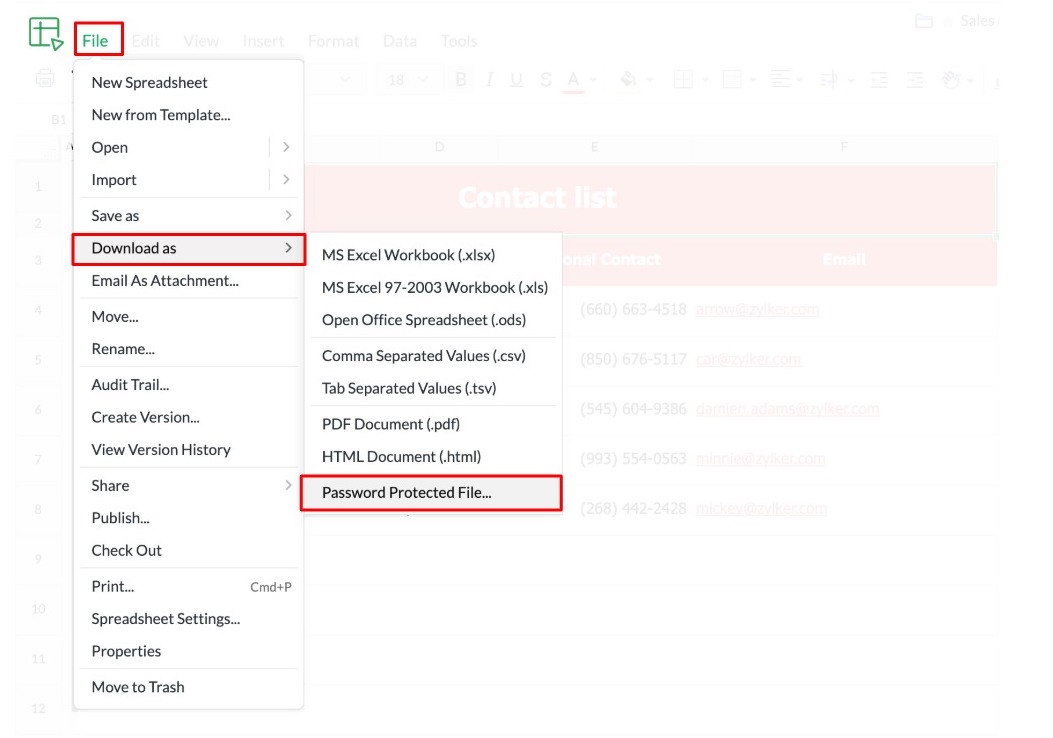Select Rename... menu item
Viewport: 1053px width, 738px height.
coord(189,349)
